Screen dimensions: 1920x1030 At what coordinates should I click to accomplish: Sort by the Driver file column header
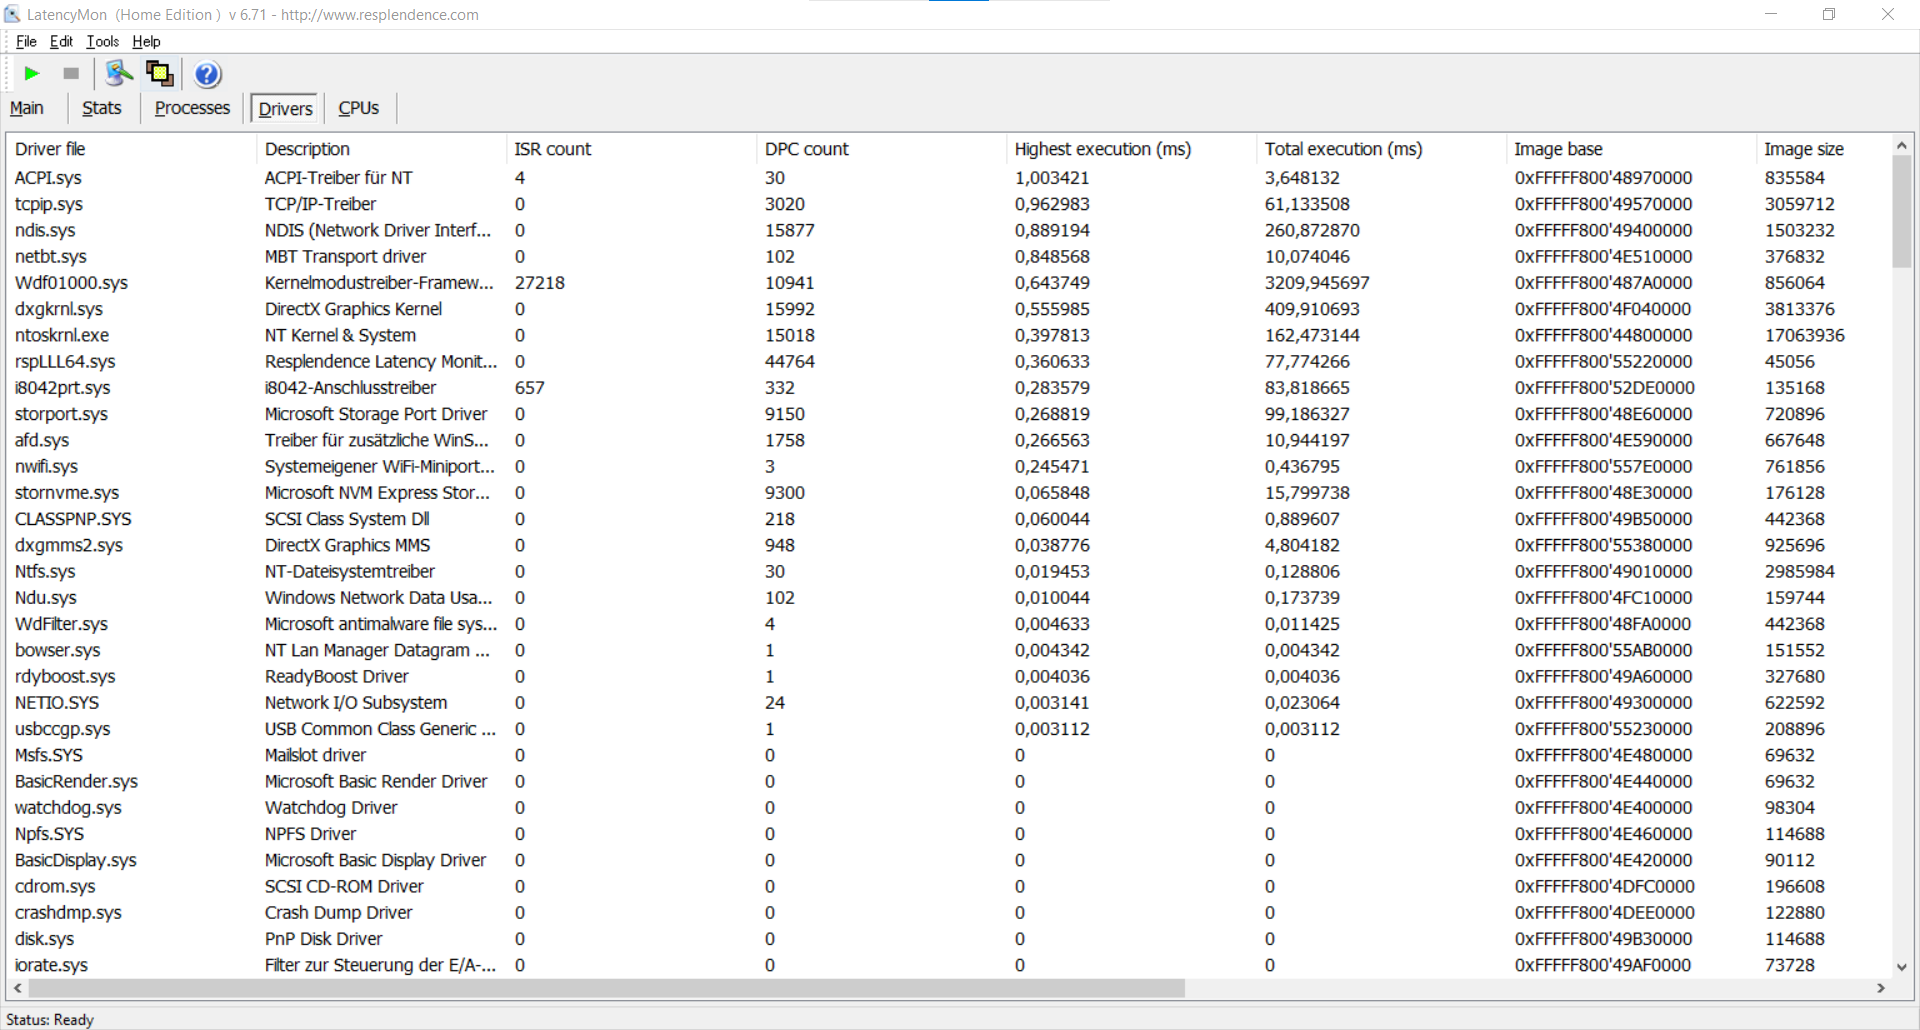(131, 149)
